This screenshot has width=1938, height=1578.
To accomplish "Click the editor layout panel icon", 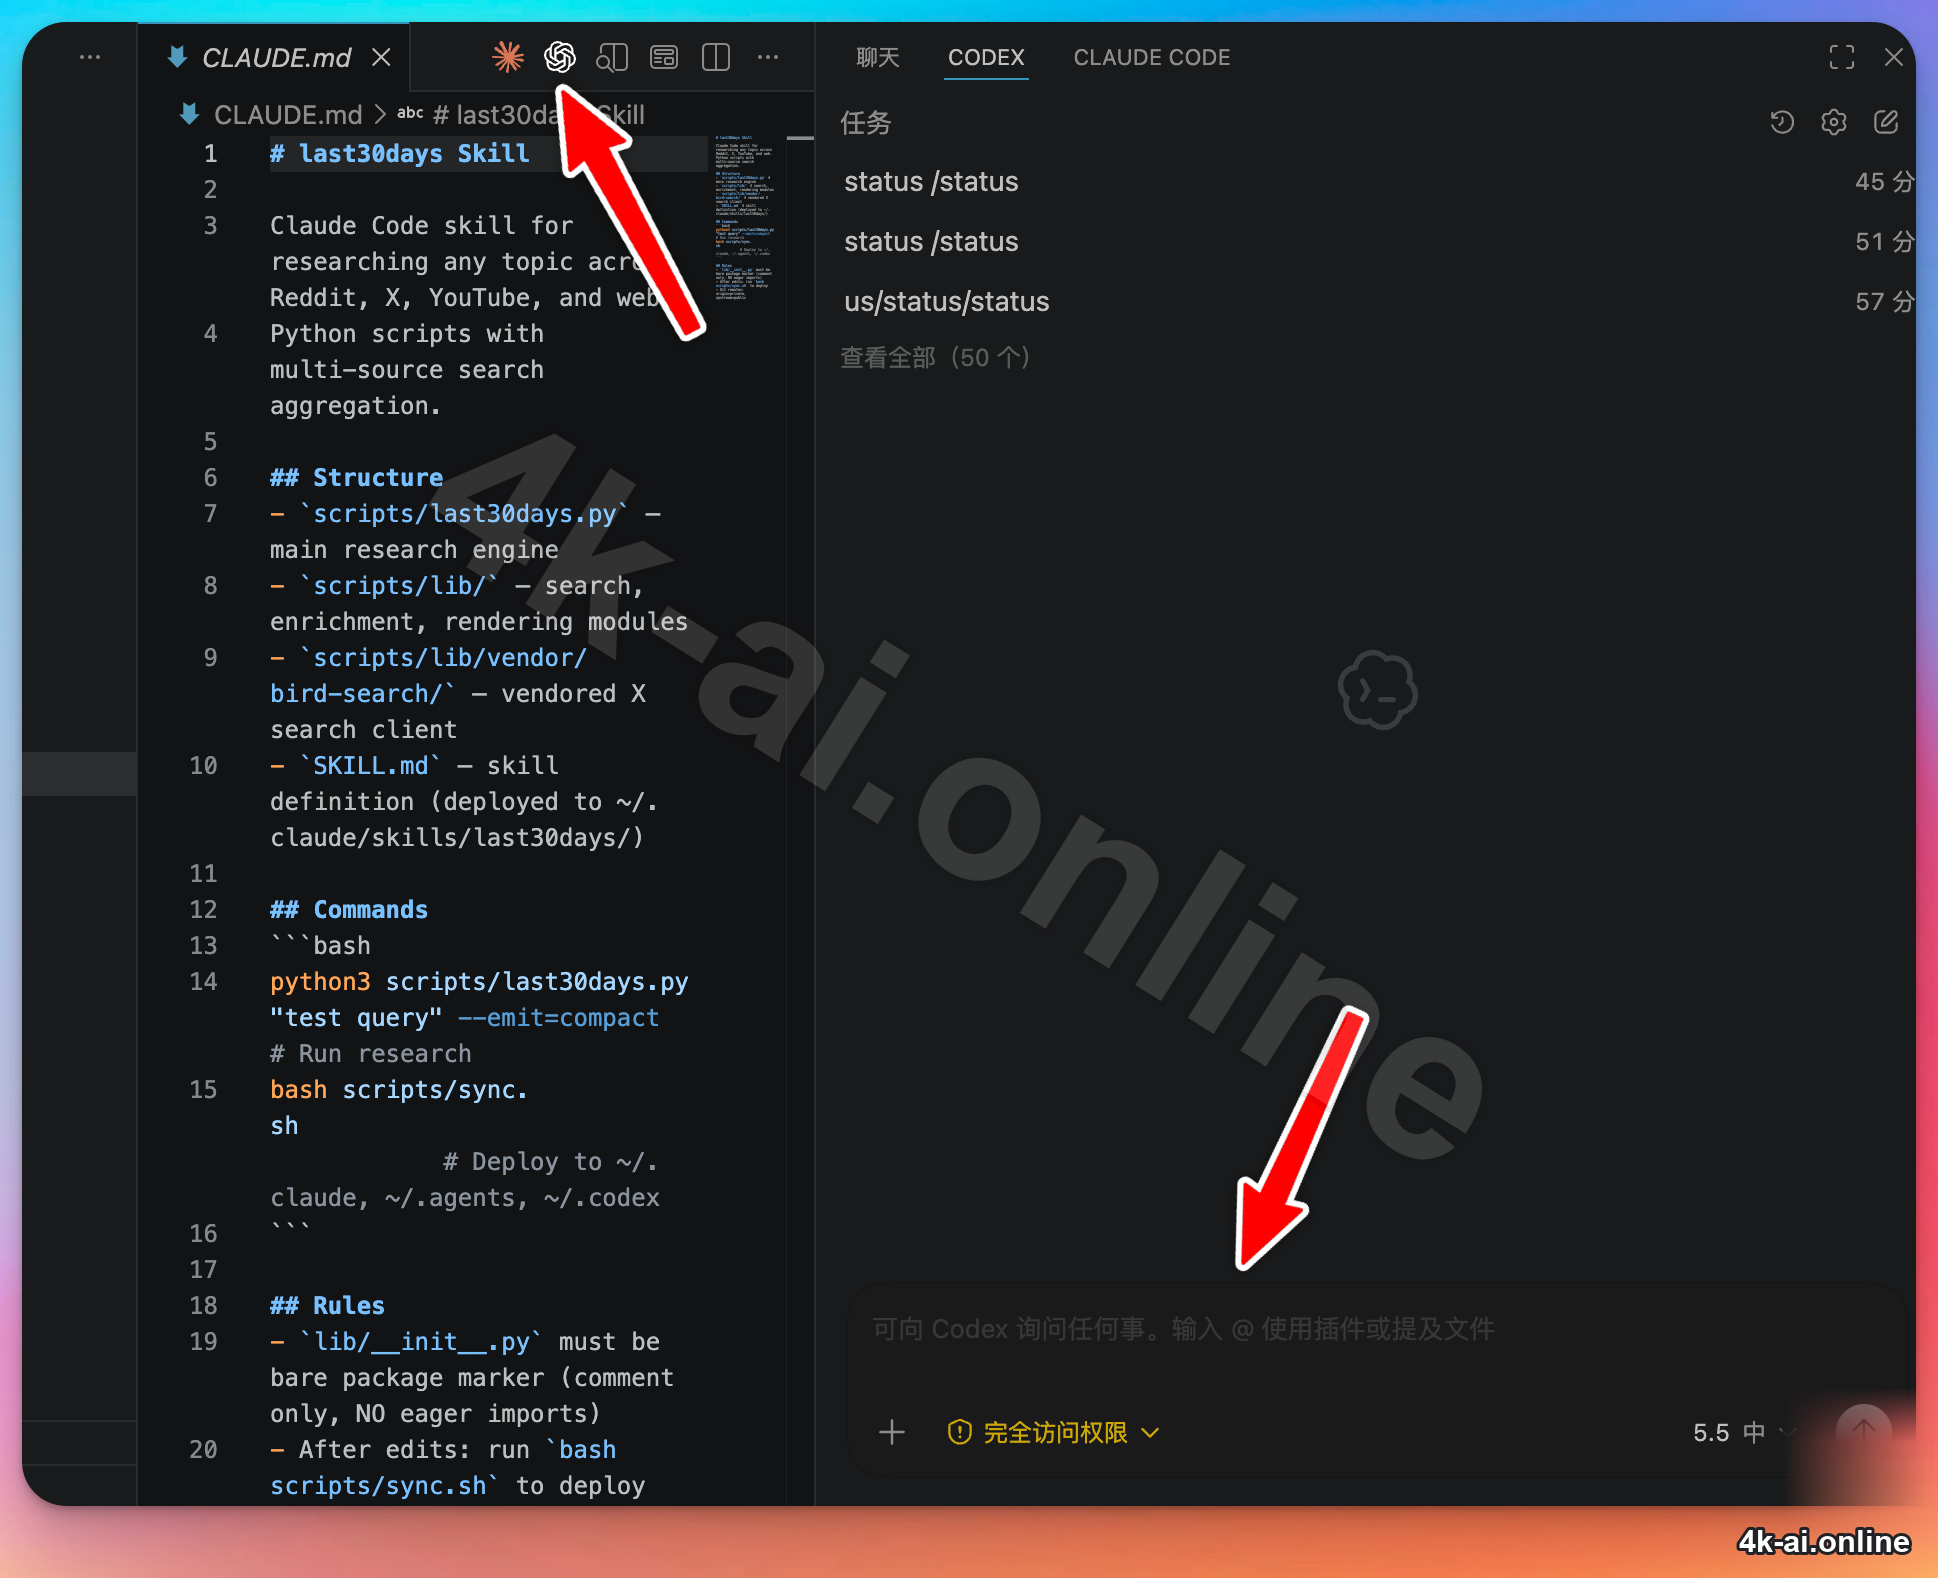I will 664,57.
